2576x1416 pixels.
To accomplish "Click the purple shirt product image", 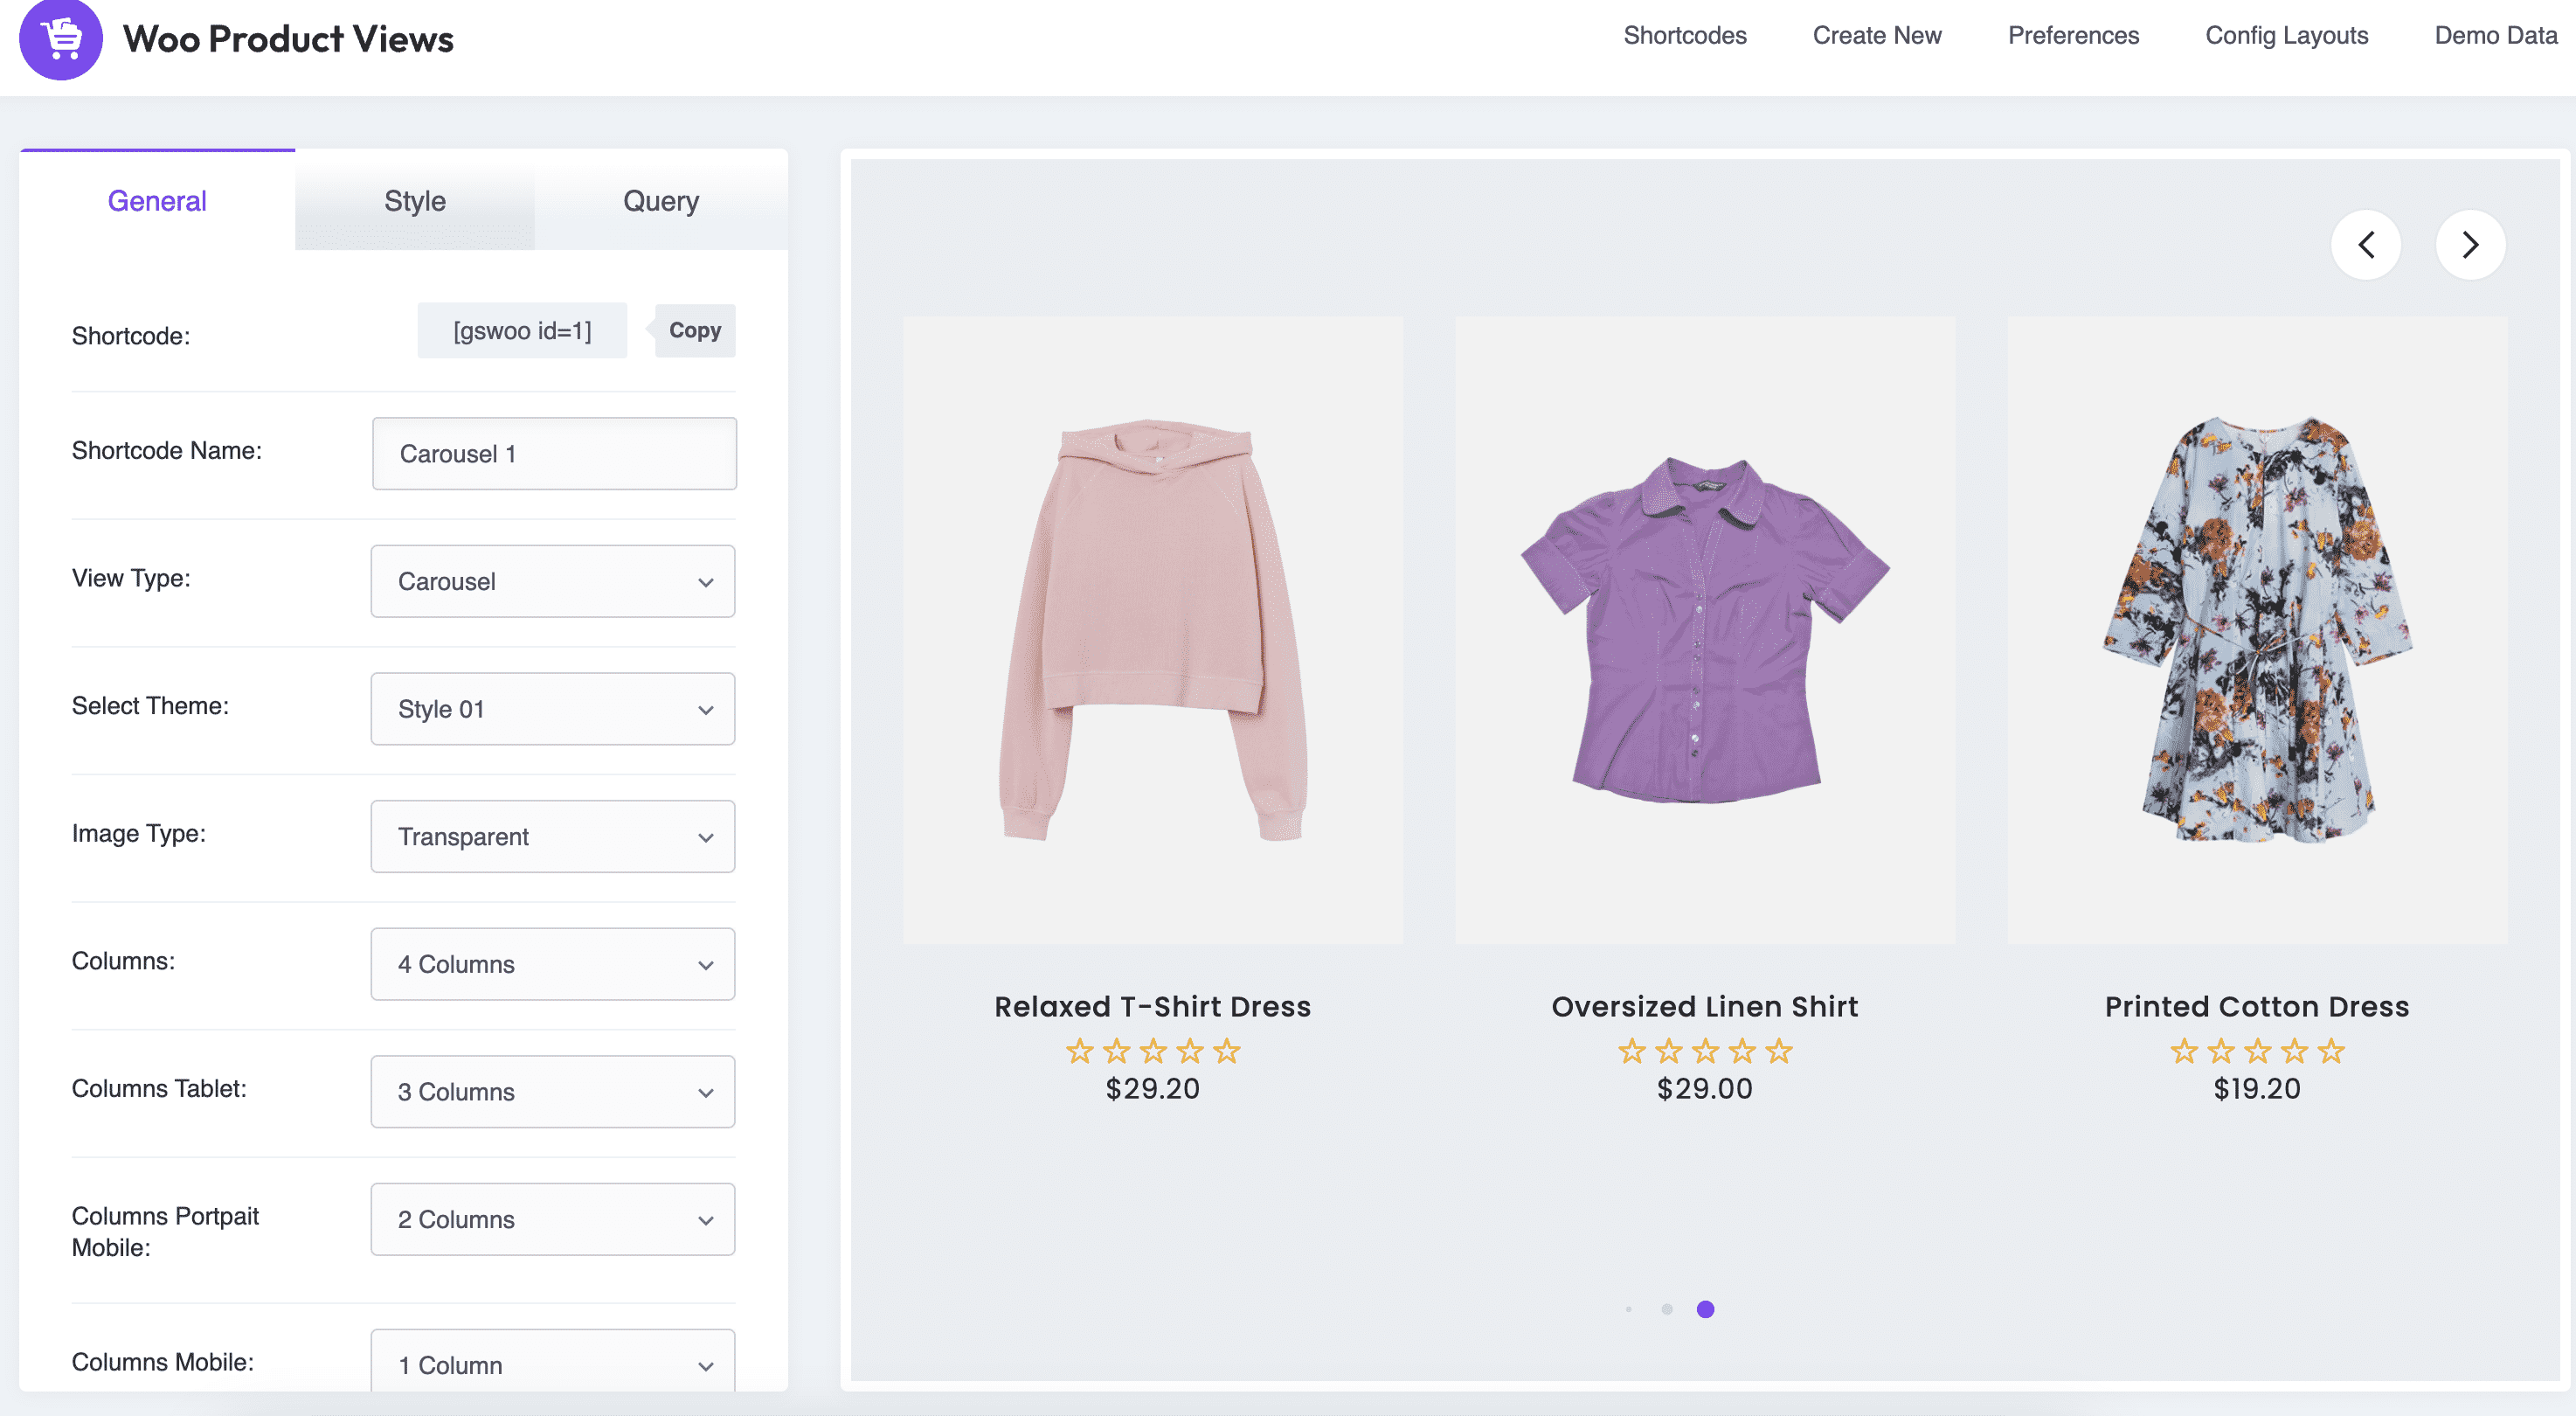I will pyautogui.click(x=1705, y=630).
